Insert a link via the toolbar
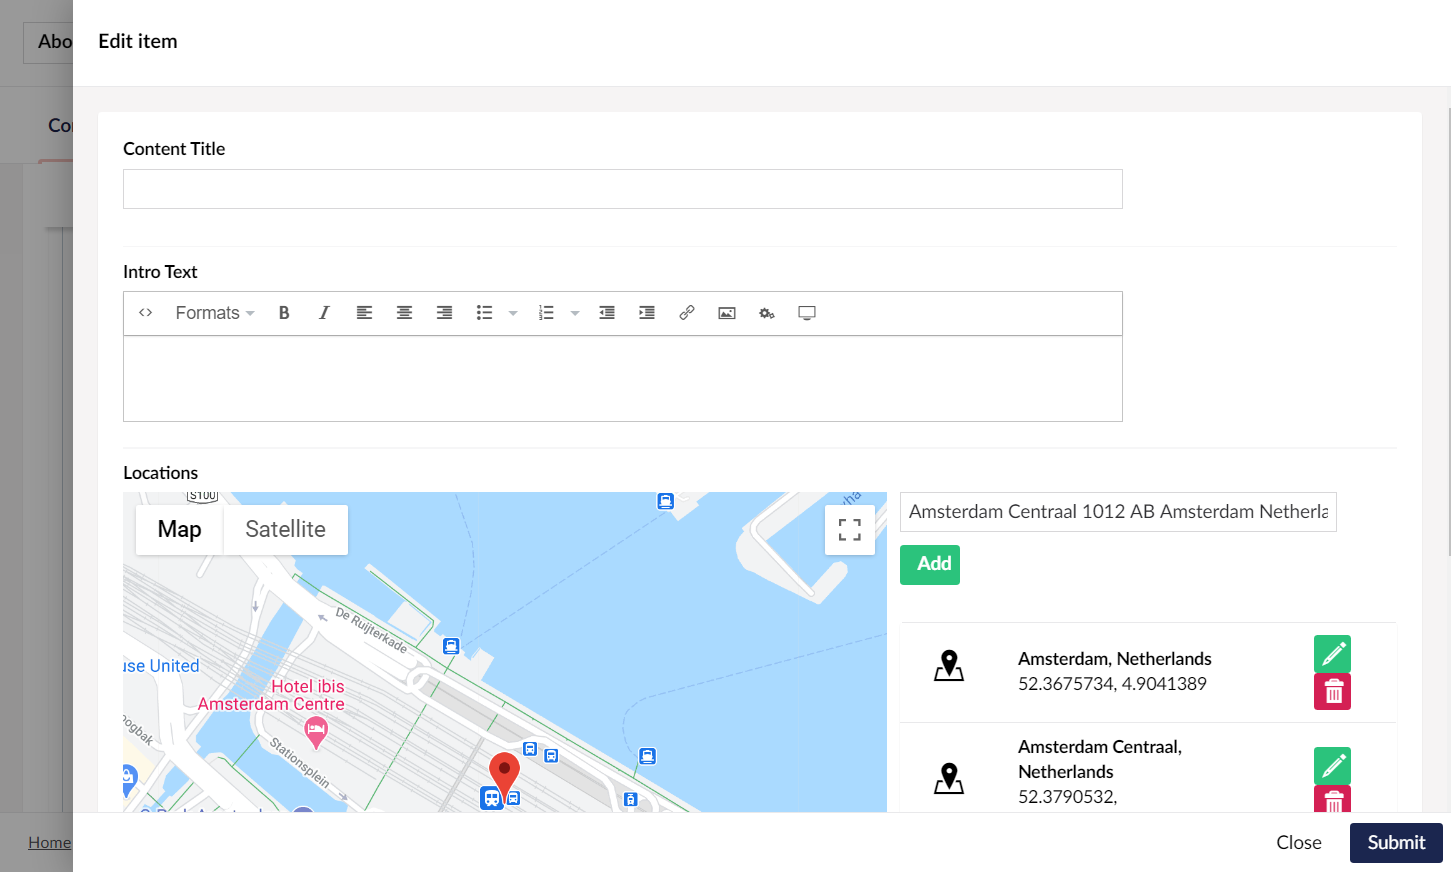Viewport: 1451px width, 872px height. point(687,313)
